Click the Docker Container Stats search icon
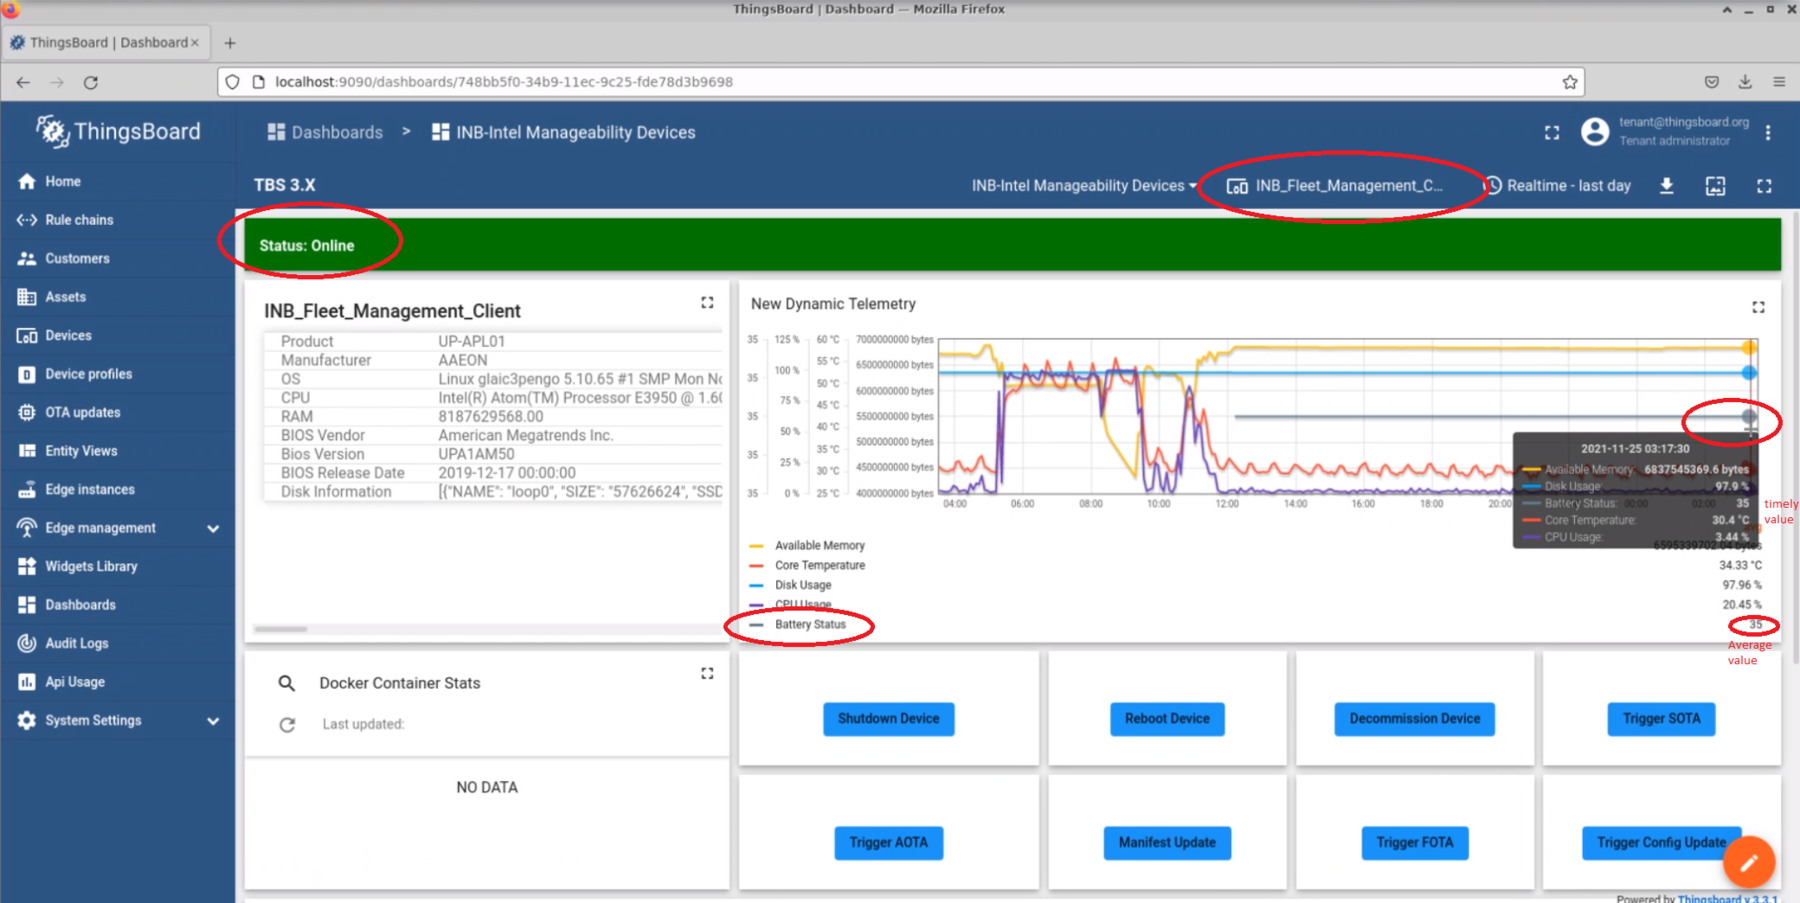The image size is (1800, 903). tap(287, 683)
